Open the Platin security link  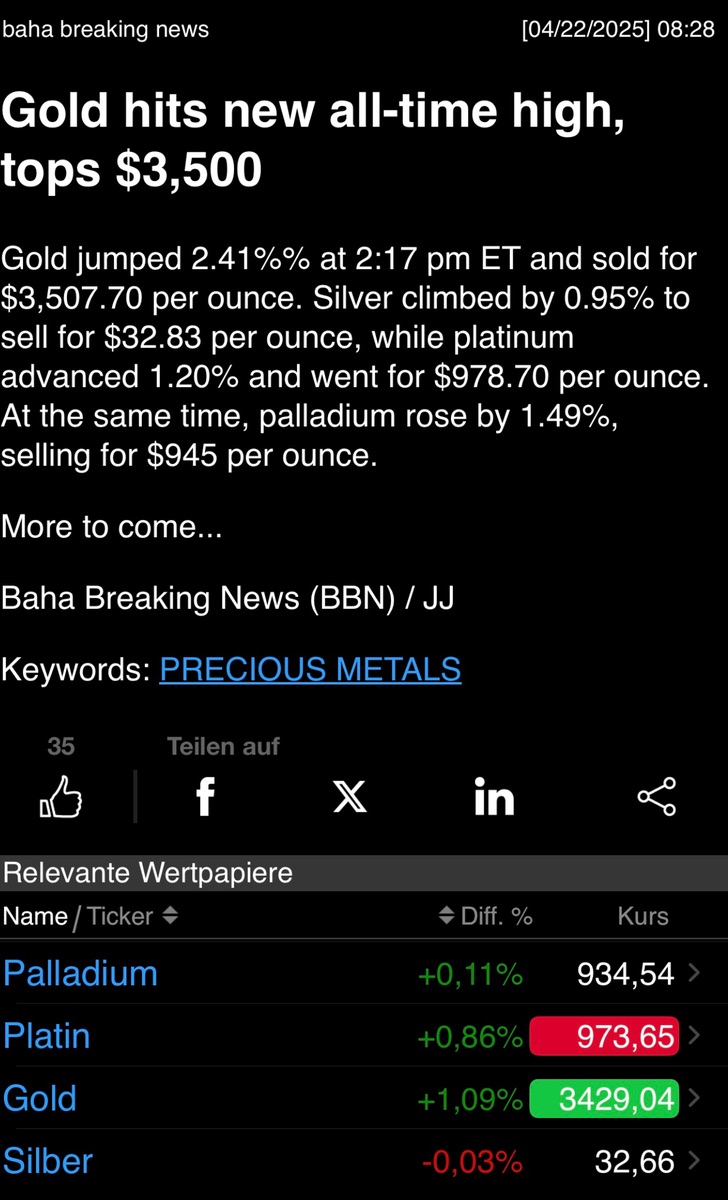pos(47,1036)
